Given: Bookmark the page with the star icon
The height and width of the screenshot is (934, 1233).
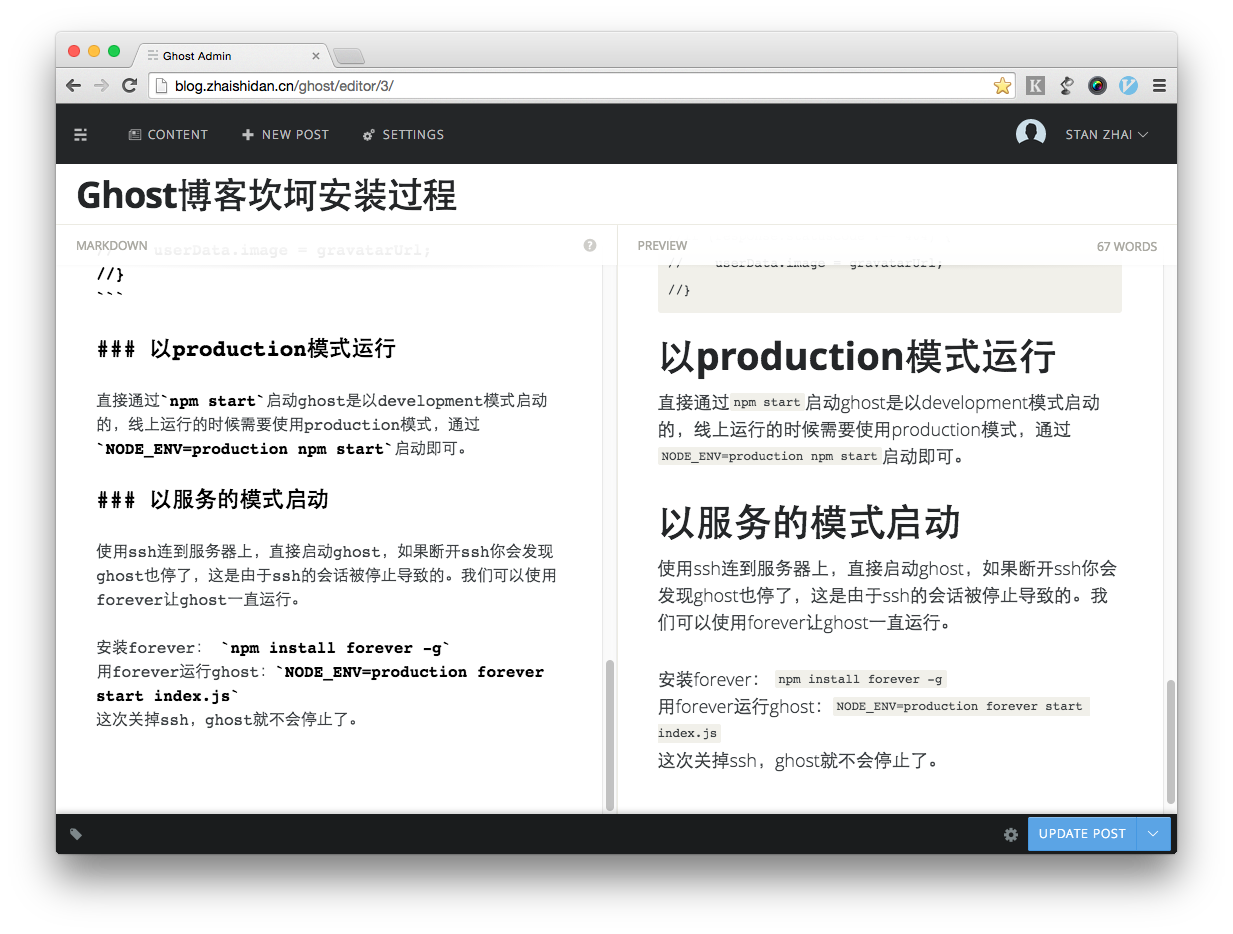Looking at the screenshot, I should (x=1002, y=86).
